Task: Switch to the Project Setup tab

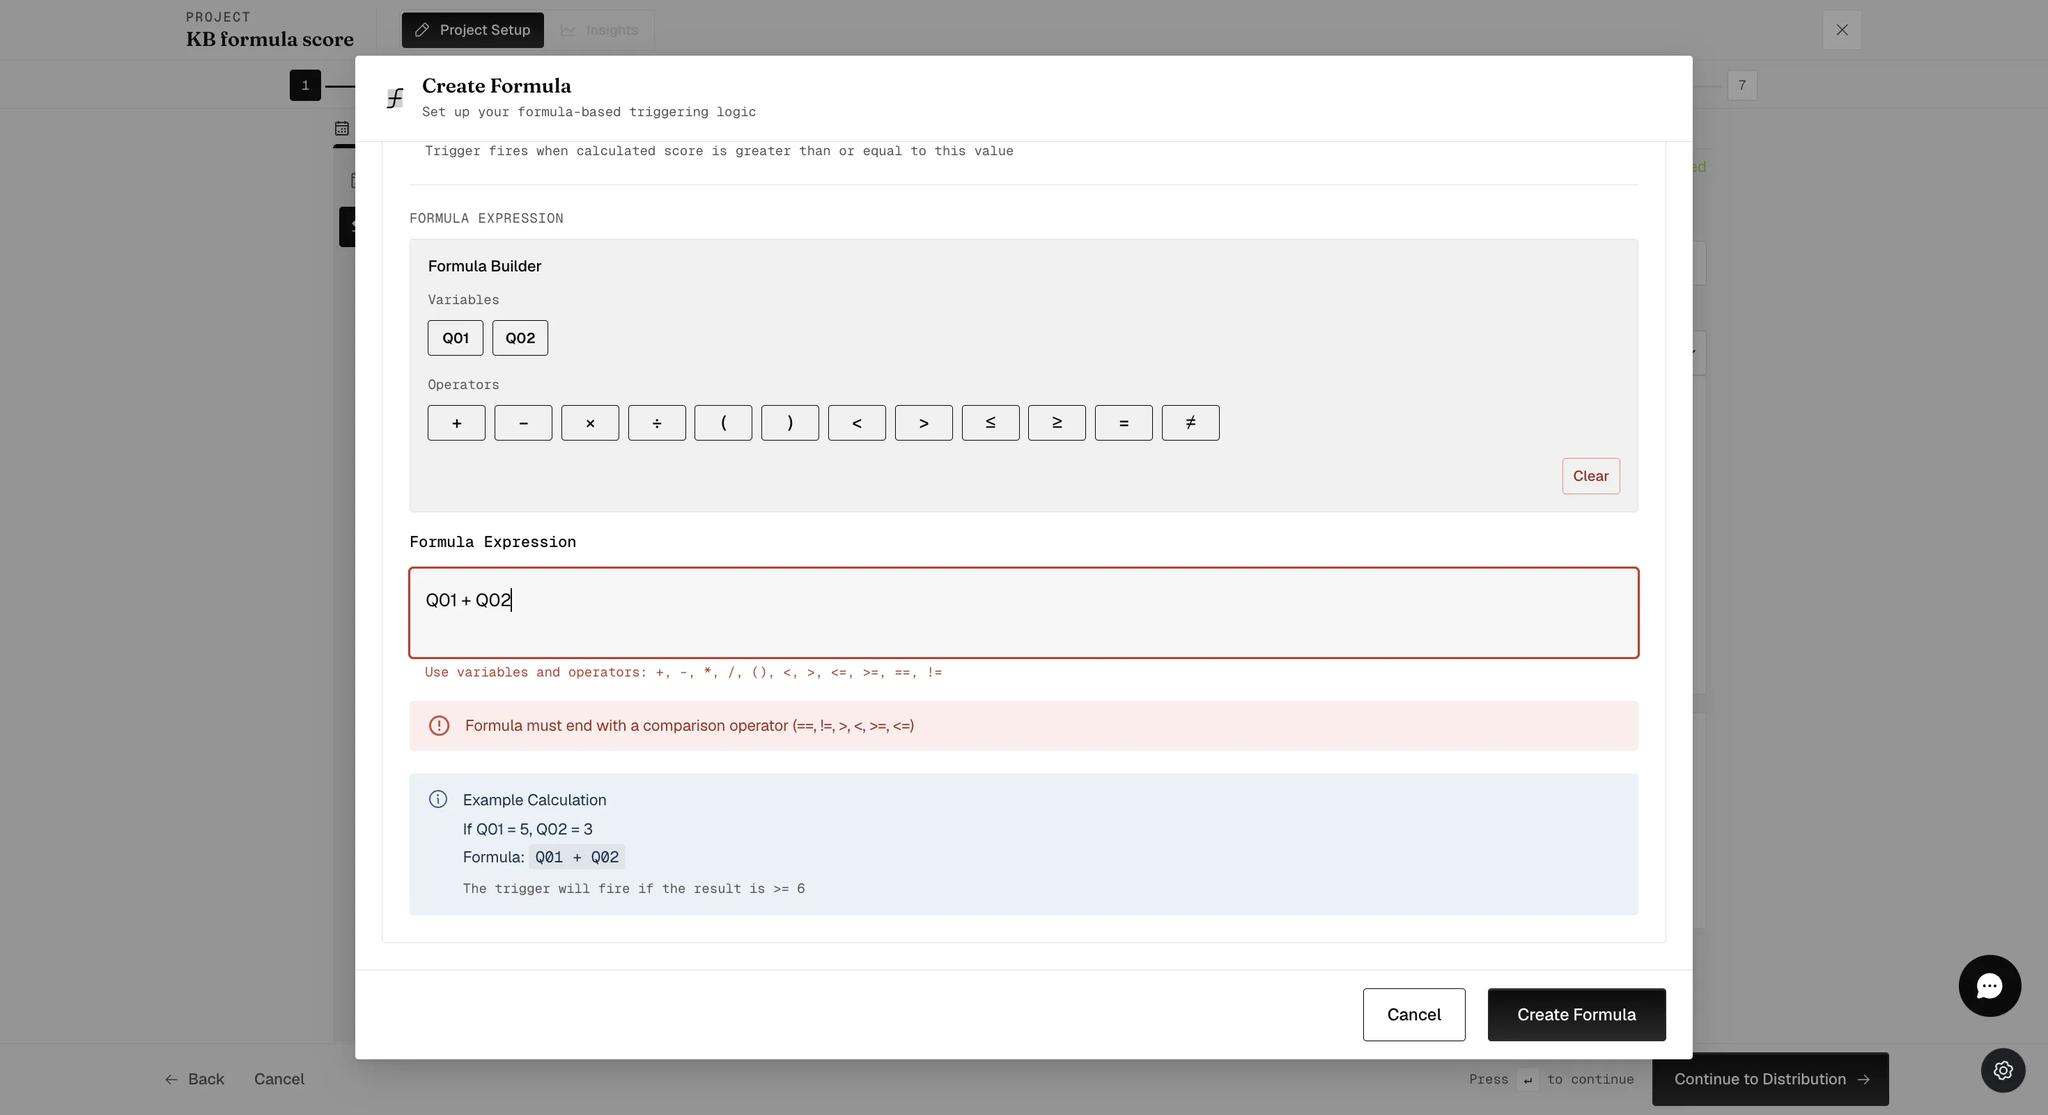Action: (x=473, y=30)
